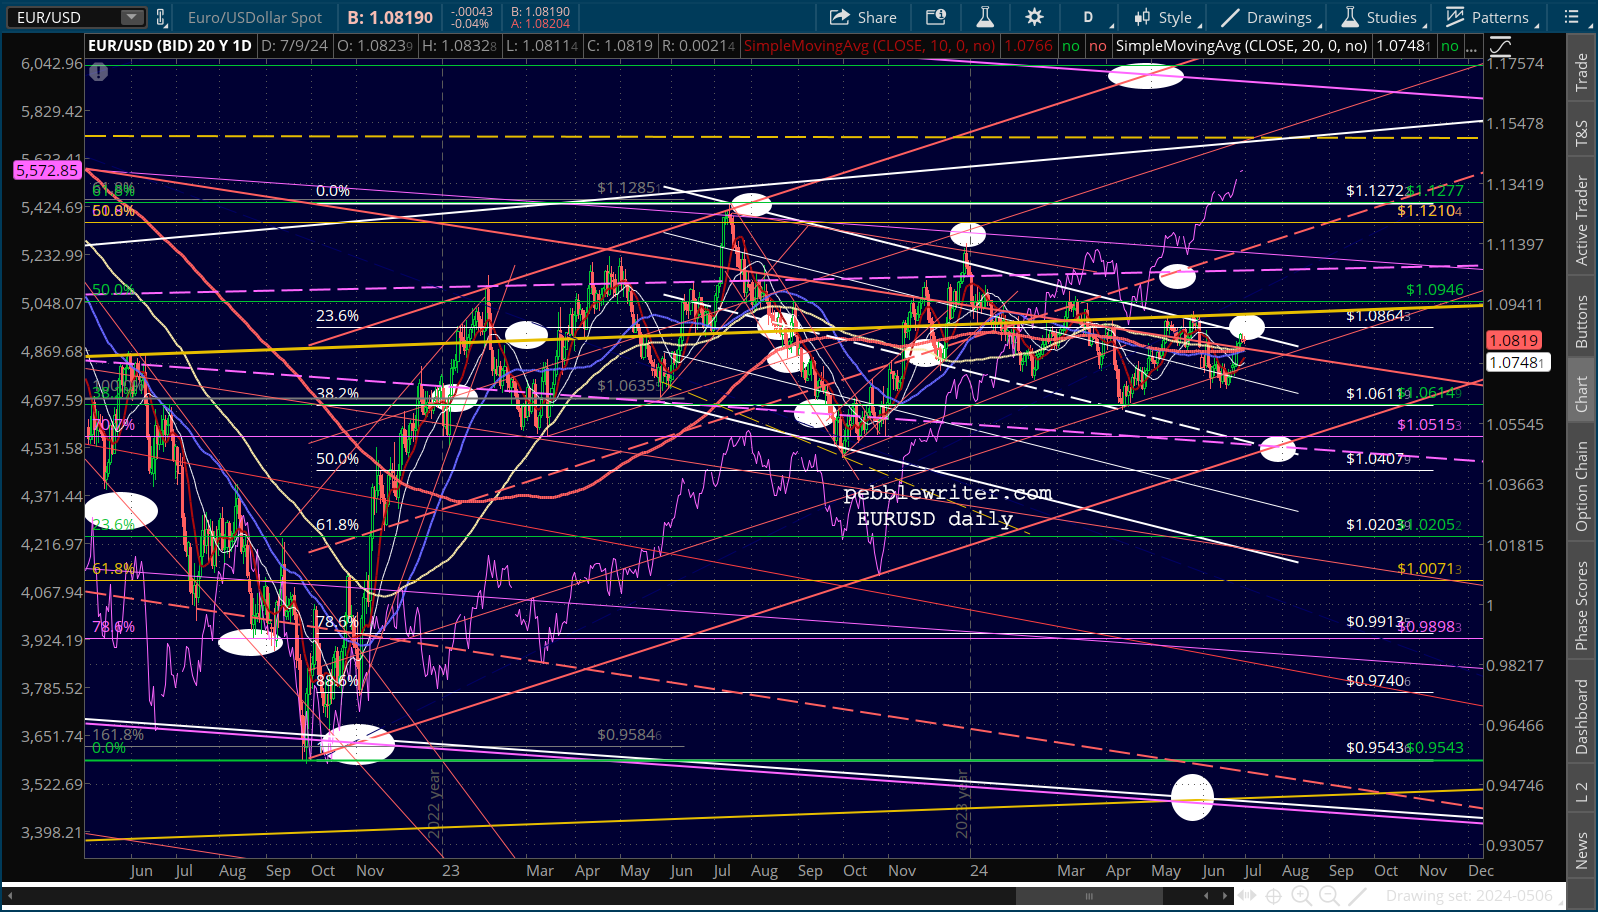This screenshot has height=912, width=1598.
Task: Click the candlestick Style icon
Action: 1142,17
